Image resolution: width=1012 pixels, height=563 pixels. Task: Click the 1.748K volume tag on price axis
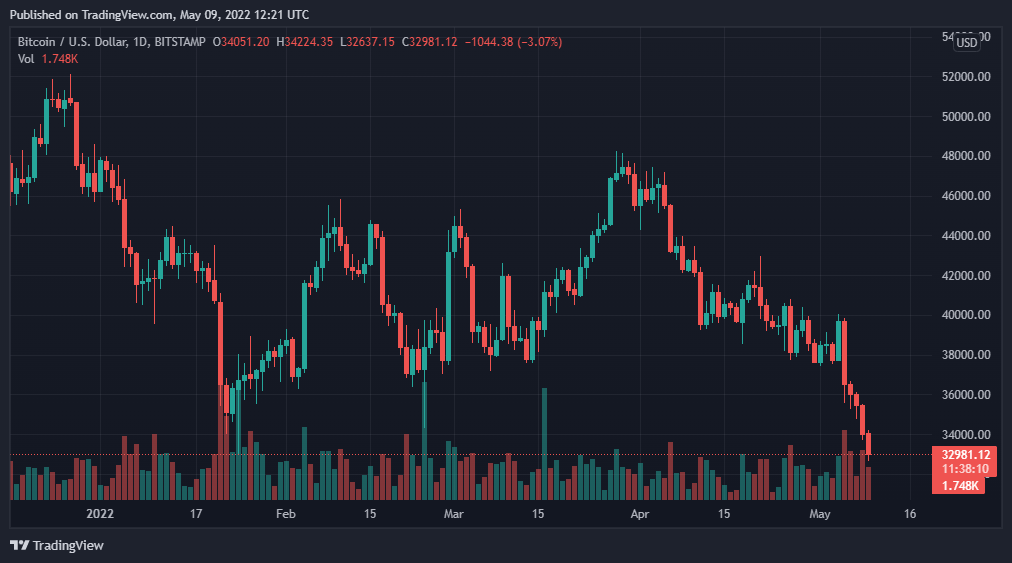[958, 485]
